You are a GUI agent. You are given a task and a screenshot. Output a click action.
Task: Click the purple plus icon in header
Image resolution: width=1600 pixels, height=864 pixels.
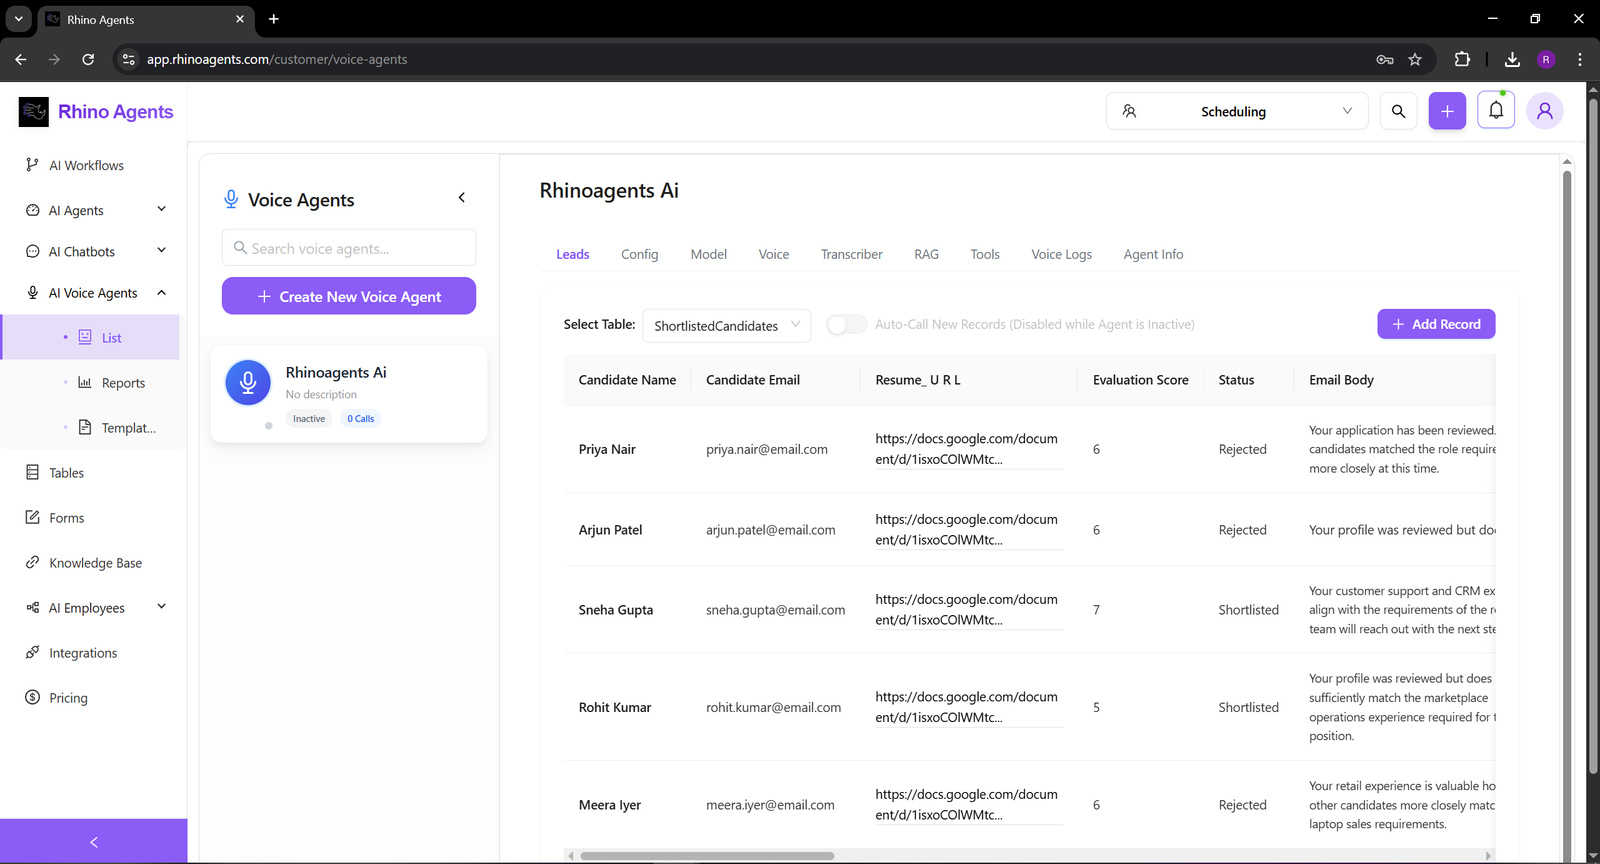[1447, 111]
